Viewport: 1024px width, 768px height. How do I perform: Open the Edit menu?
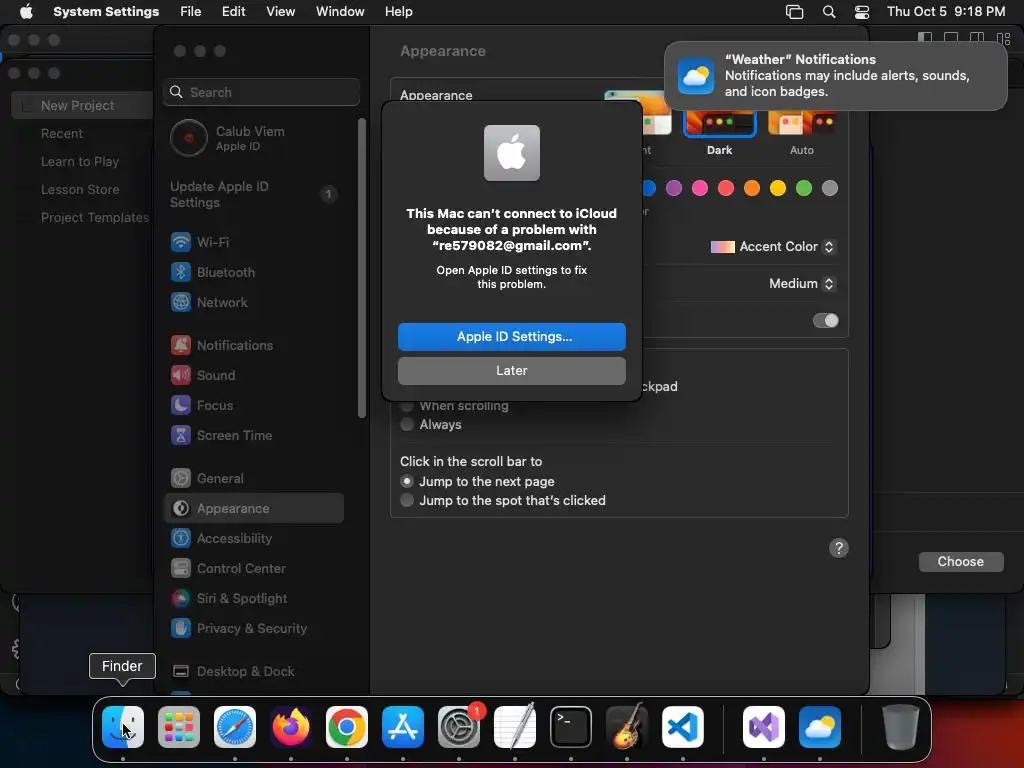click(234, 12)
